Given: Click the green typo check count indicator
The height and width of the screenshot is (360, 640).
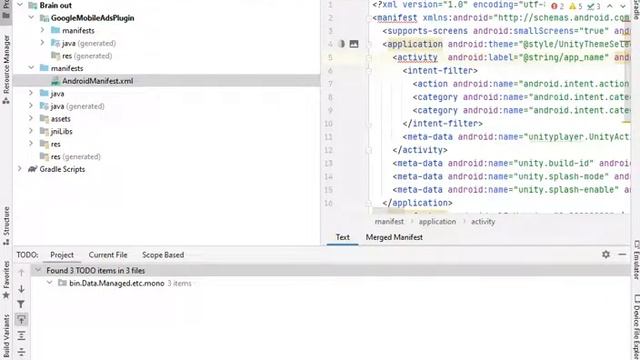Looking at the screenshot, I should point(594,6).
